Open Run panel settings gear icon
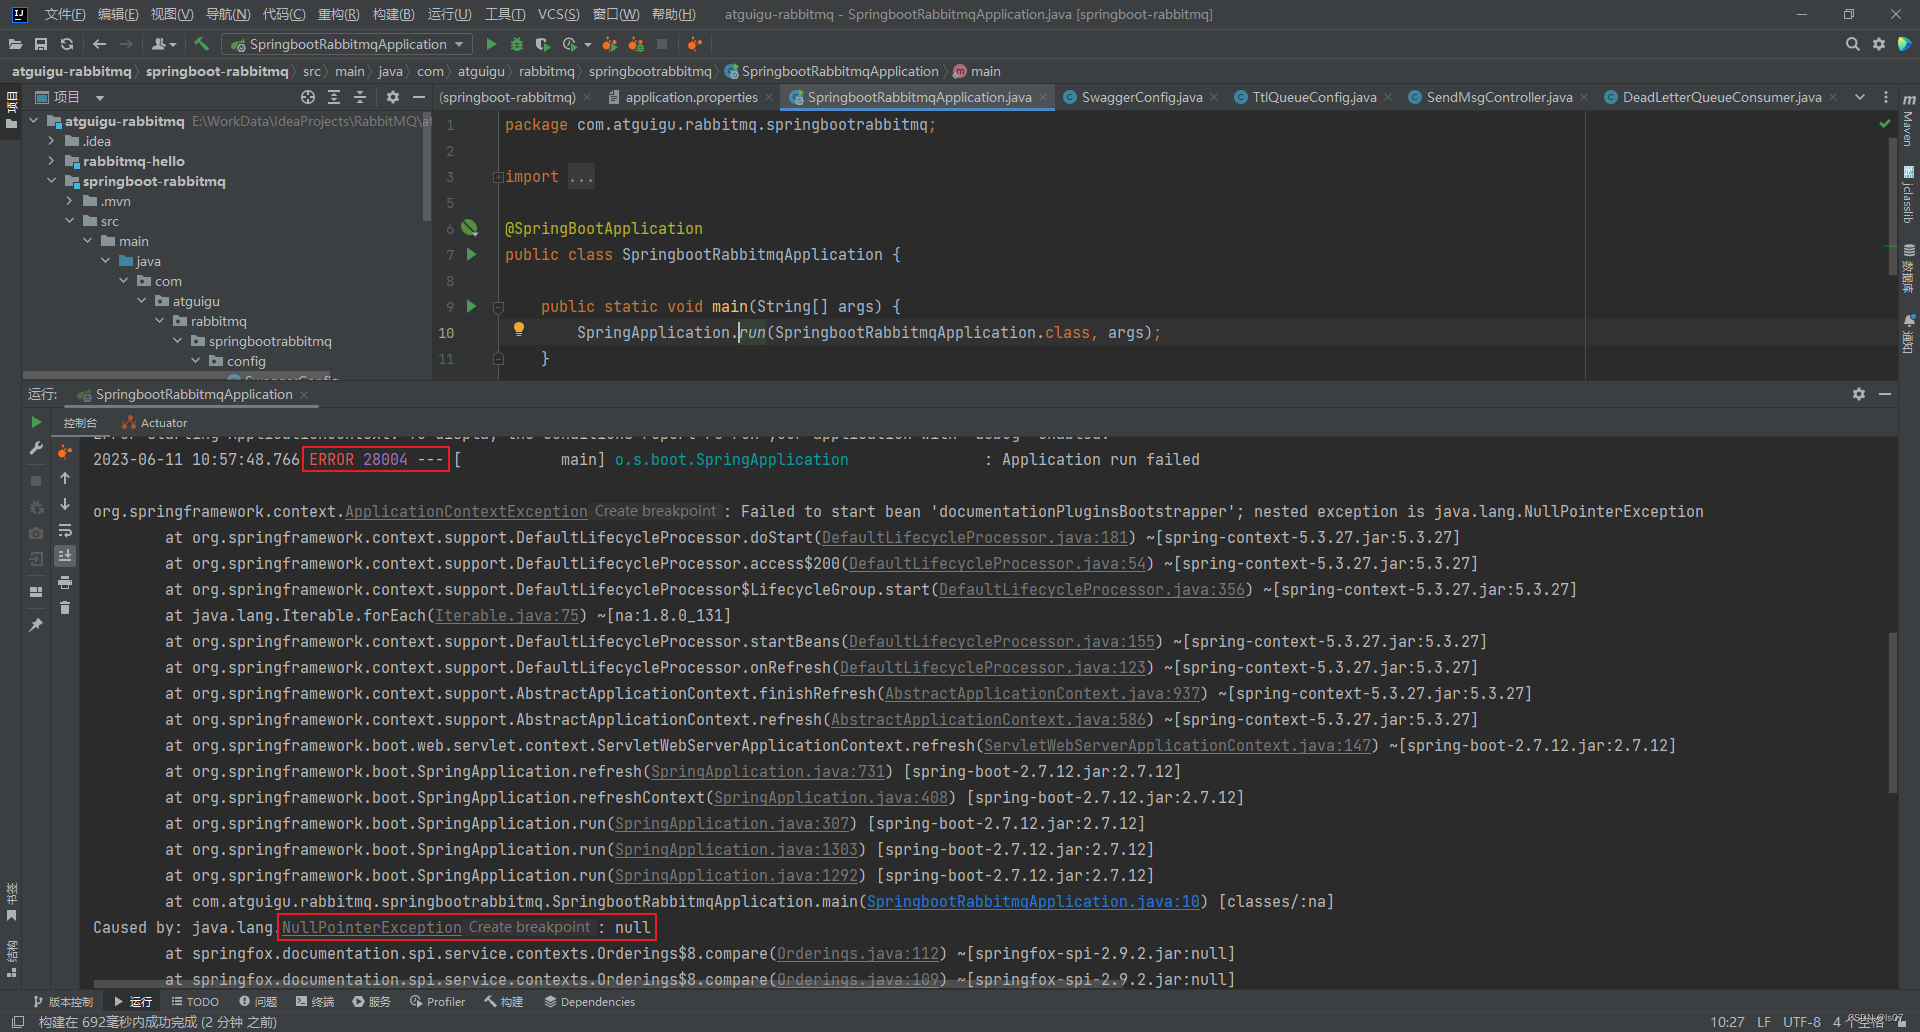The height and width of the screenshot is (1032, 1920). [x=1858, y=394]
